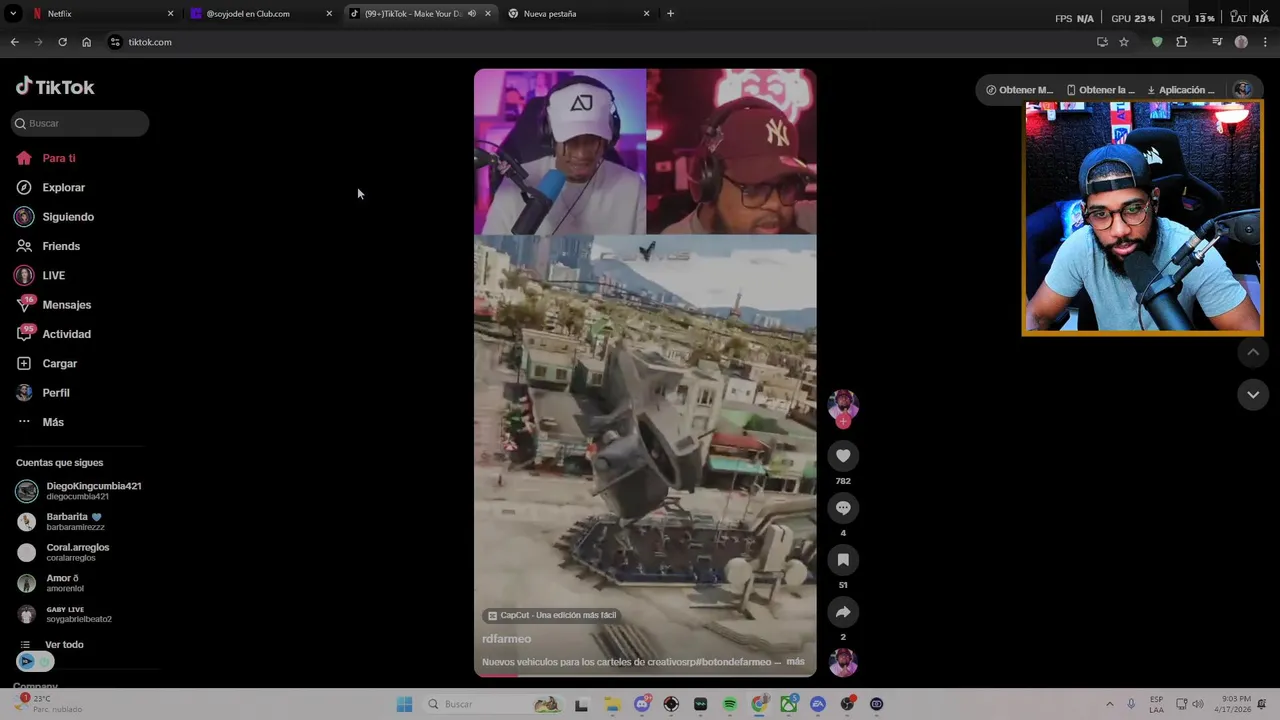Open weather widget showing 23°C
The width and height of the screenshot is (1280, 720).
48,703
